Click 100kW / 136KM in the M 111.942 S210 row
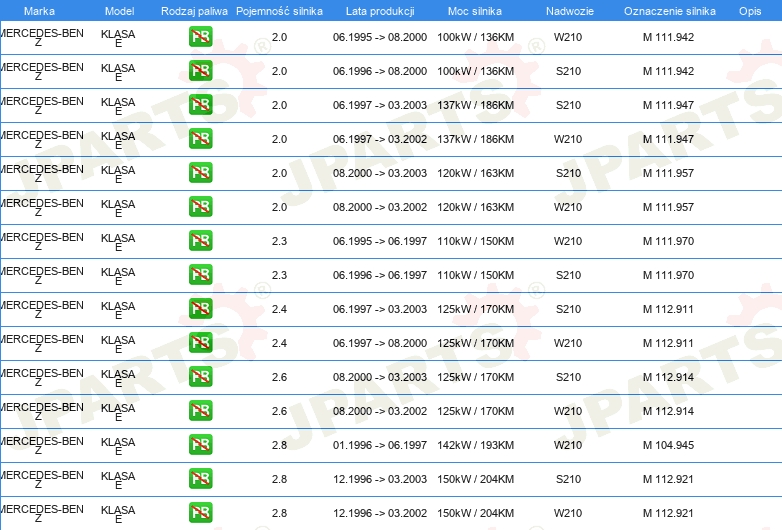 tap(476, 71)
